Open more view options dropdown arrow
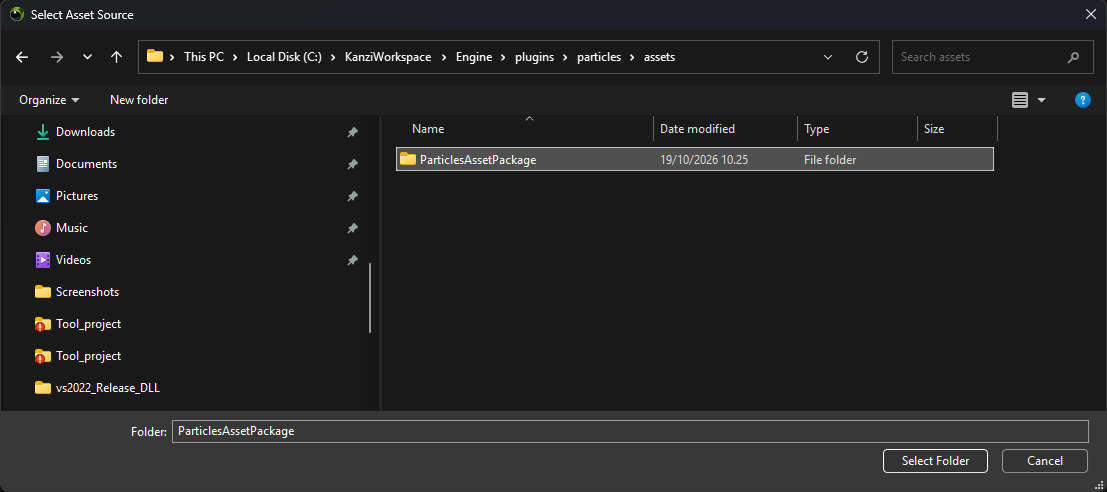 tap(1041, 100)
